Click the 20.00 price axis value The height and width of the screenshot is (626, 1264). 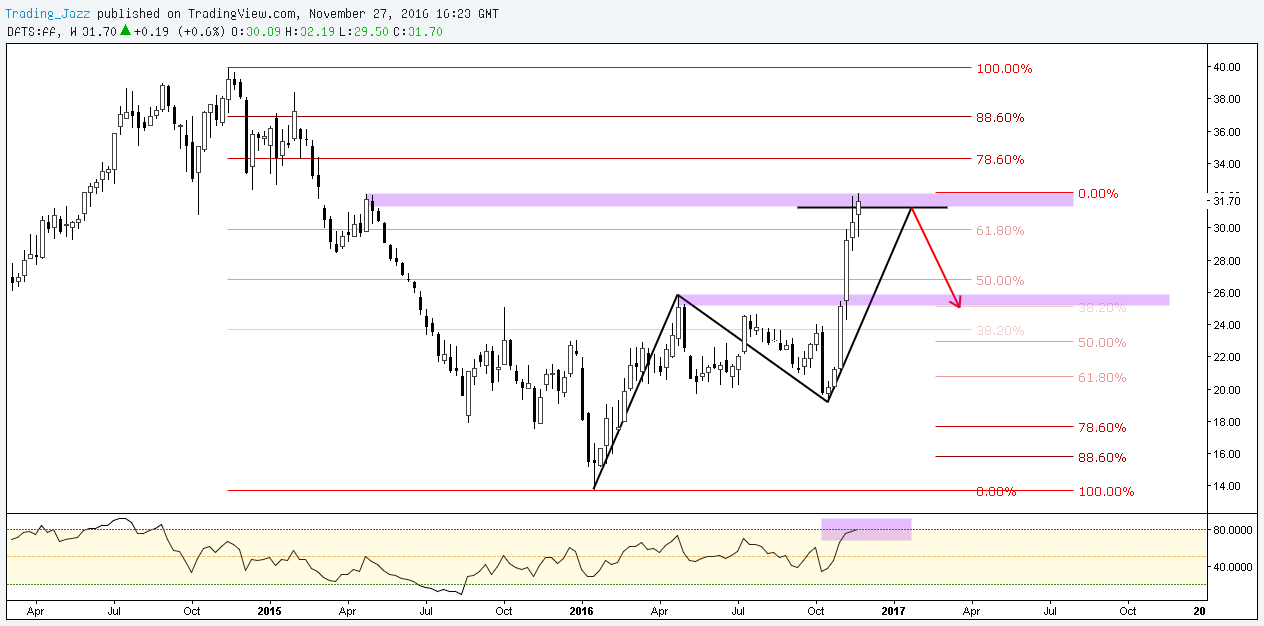1227,390
